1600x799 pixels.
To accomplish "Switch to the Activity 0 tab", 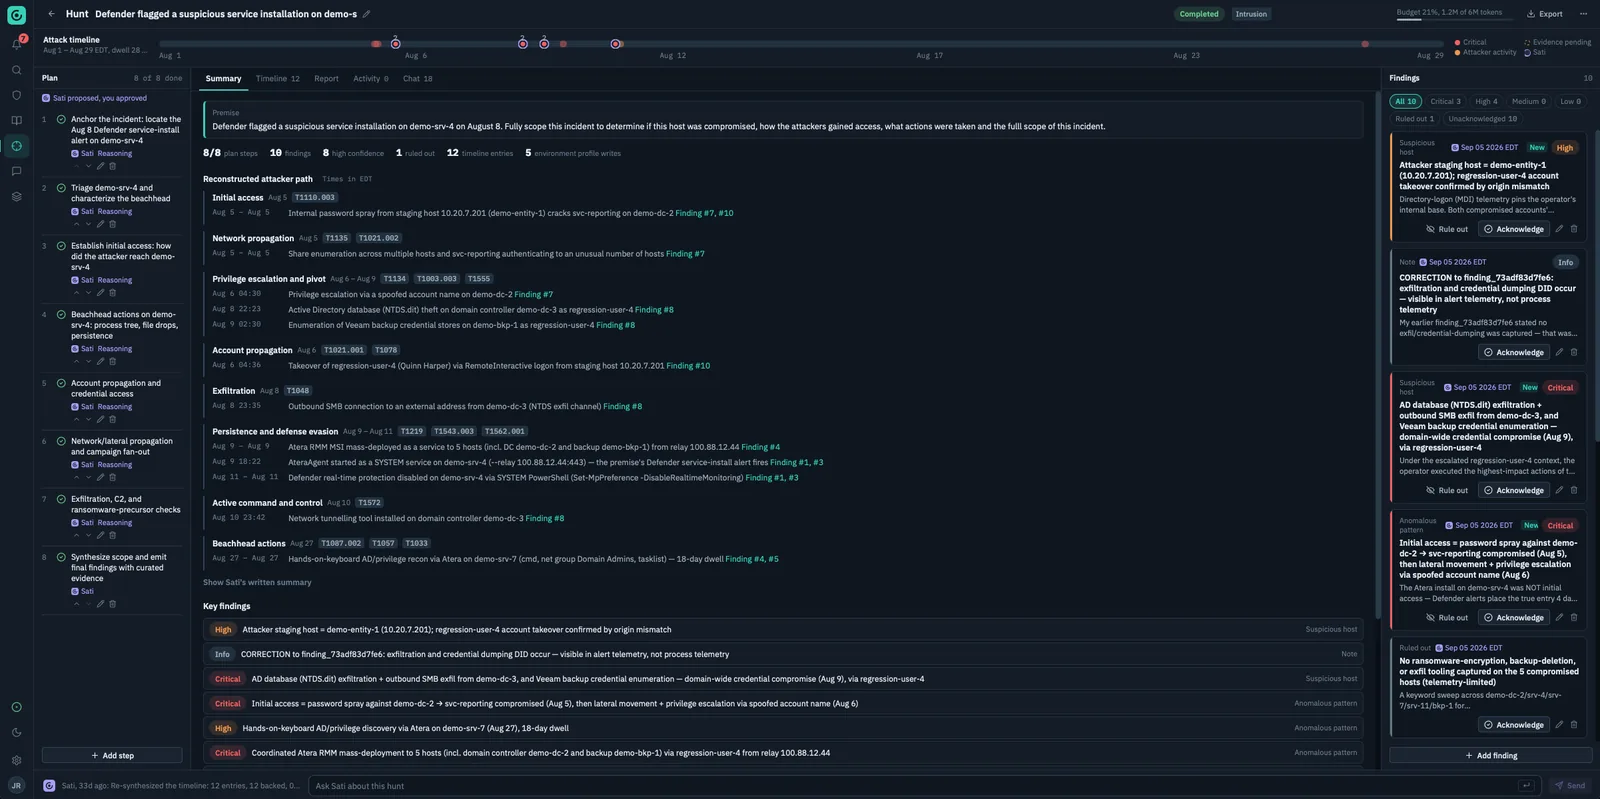I will (370, 79).
